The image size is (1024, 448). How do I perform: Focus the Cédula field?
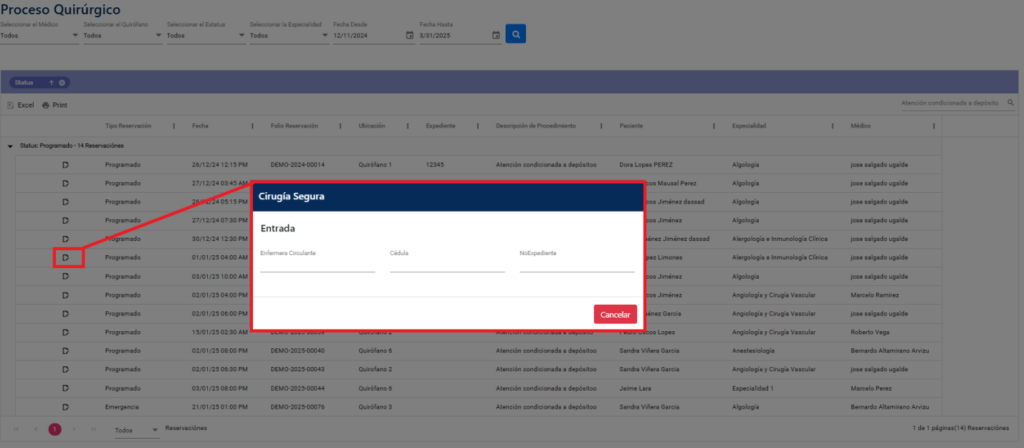[447, 265]
